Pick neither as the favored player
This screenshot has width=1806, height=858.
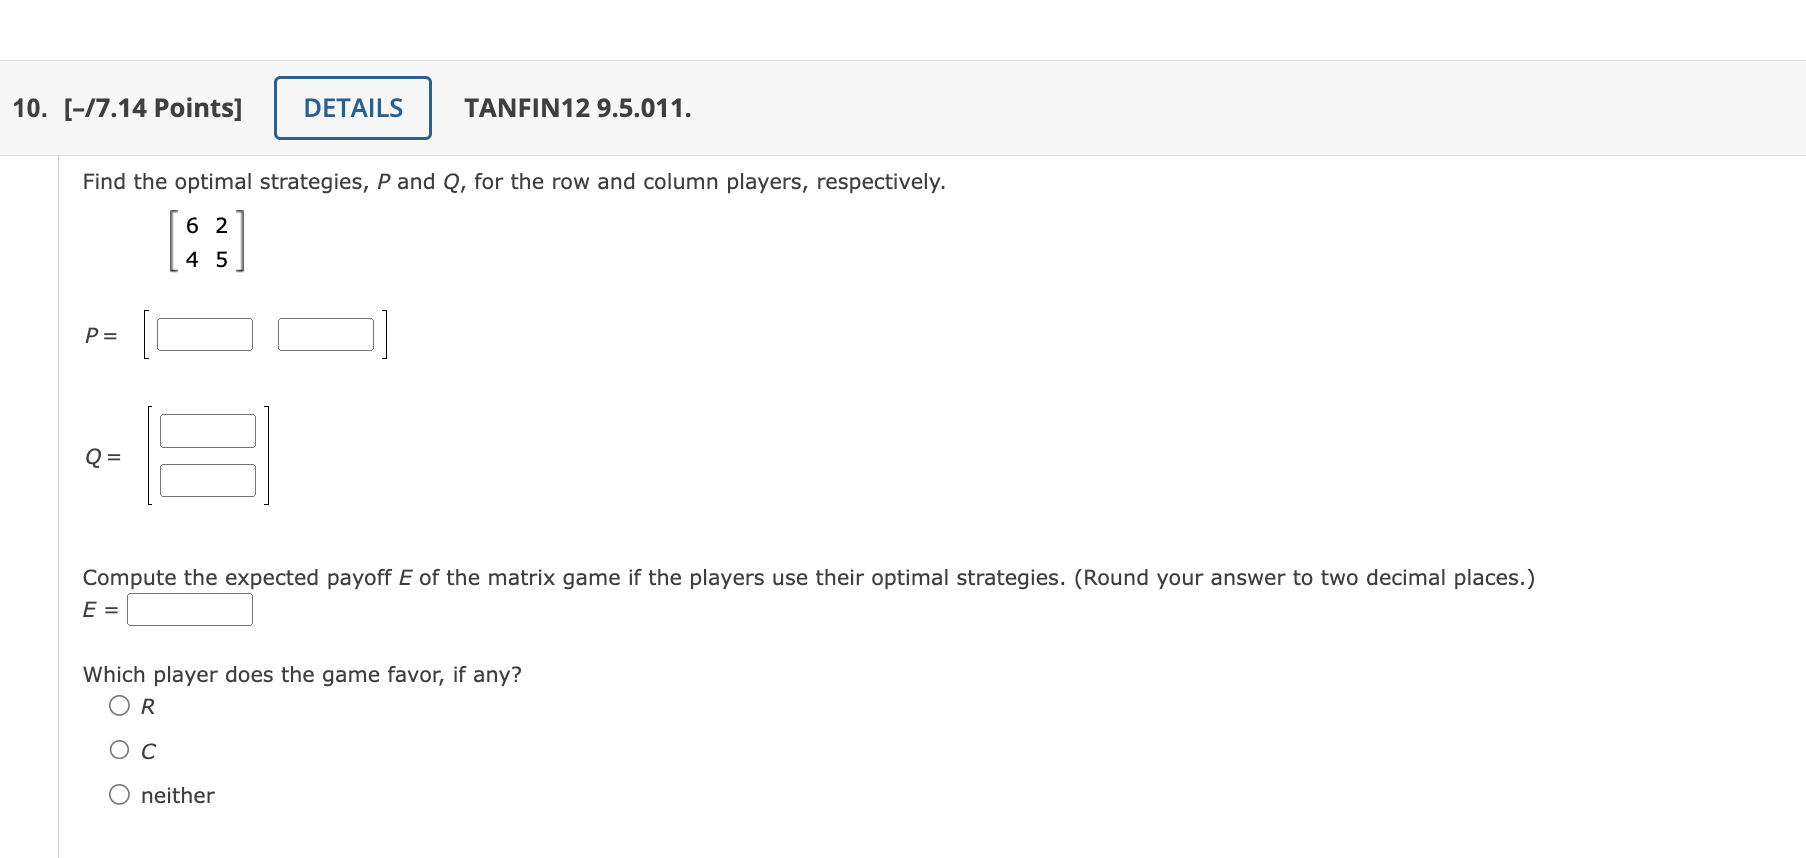click(x=119, y=794)
